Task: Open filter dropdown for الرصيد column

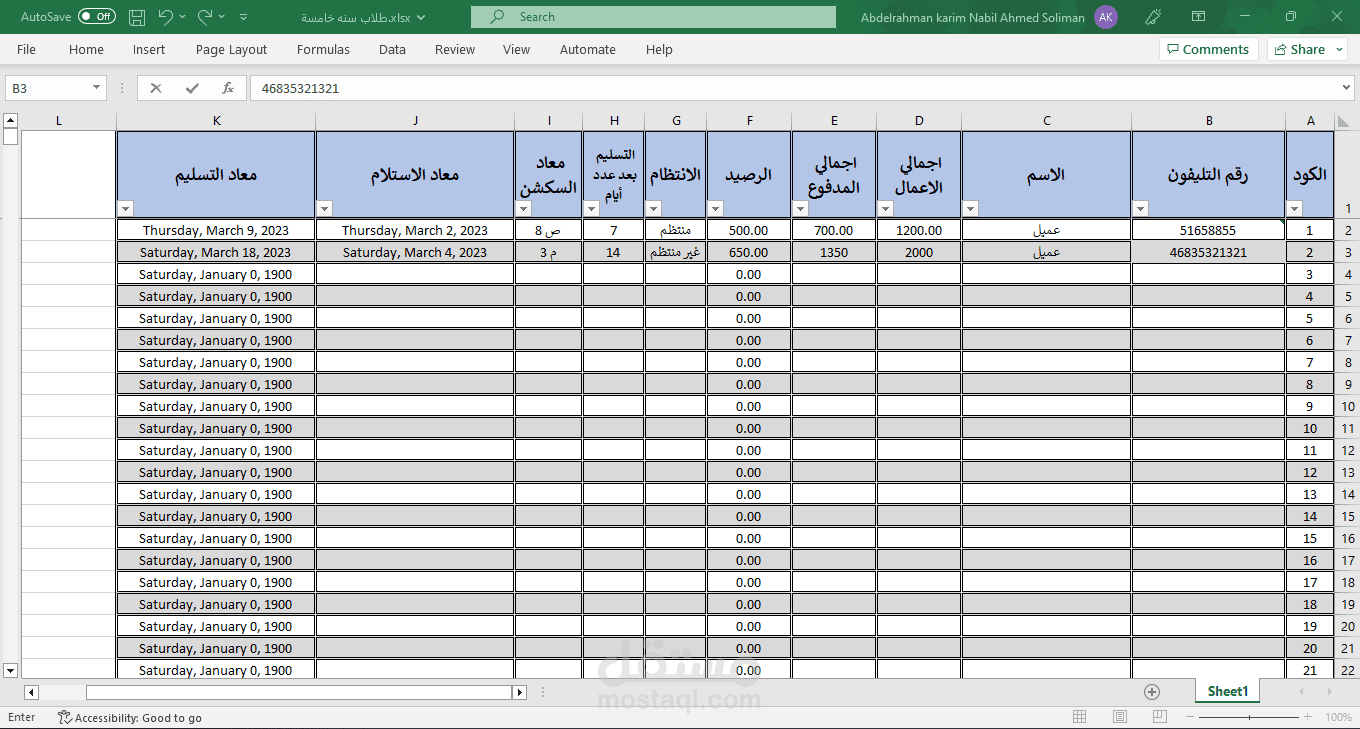Action: (716, 208)
